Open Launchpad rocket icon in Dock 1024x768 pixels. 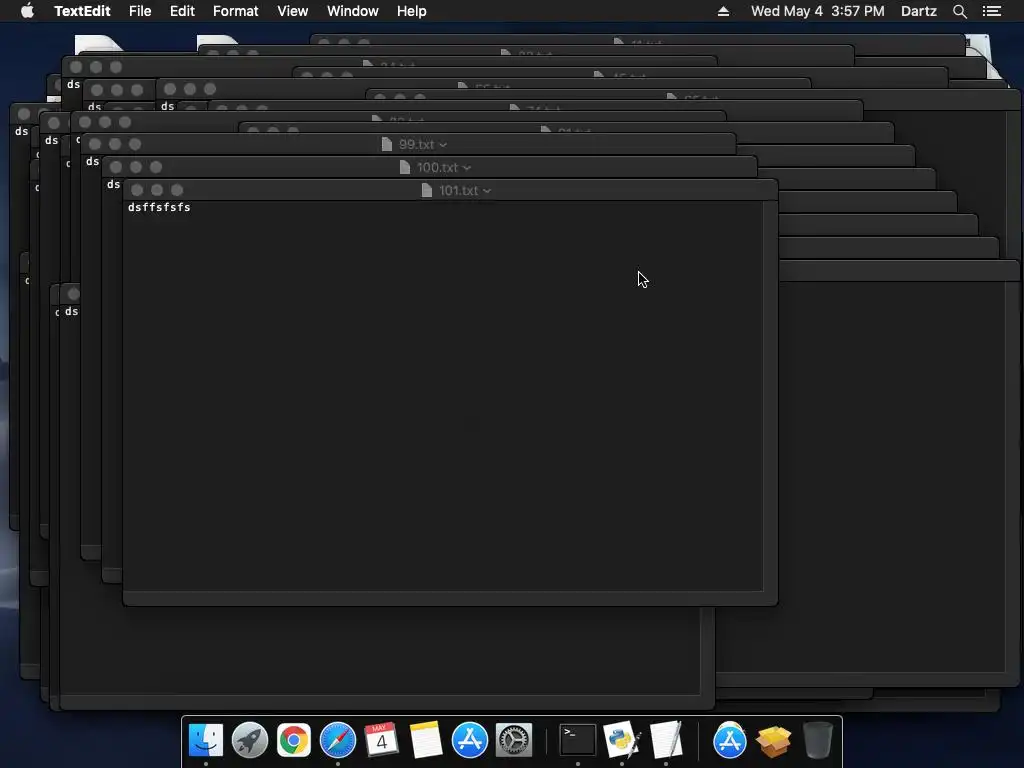pyautogui.click(x=249, y=740)
